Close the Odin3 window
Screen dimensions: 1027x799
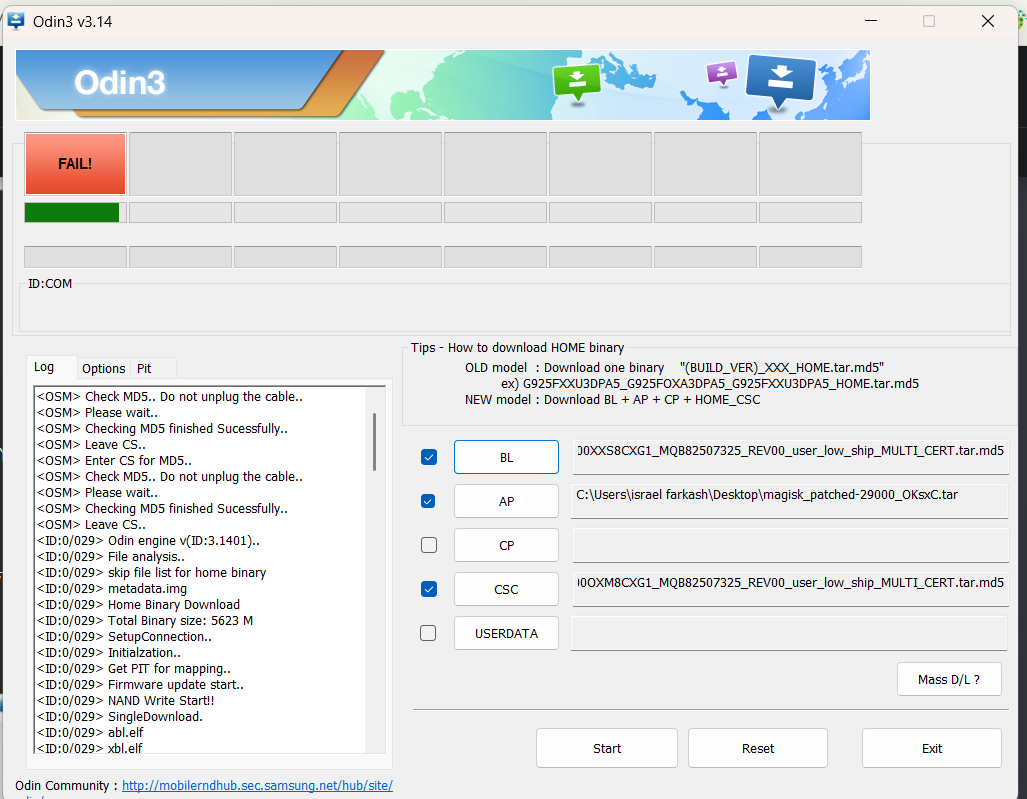pos(988,21)
